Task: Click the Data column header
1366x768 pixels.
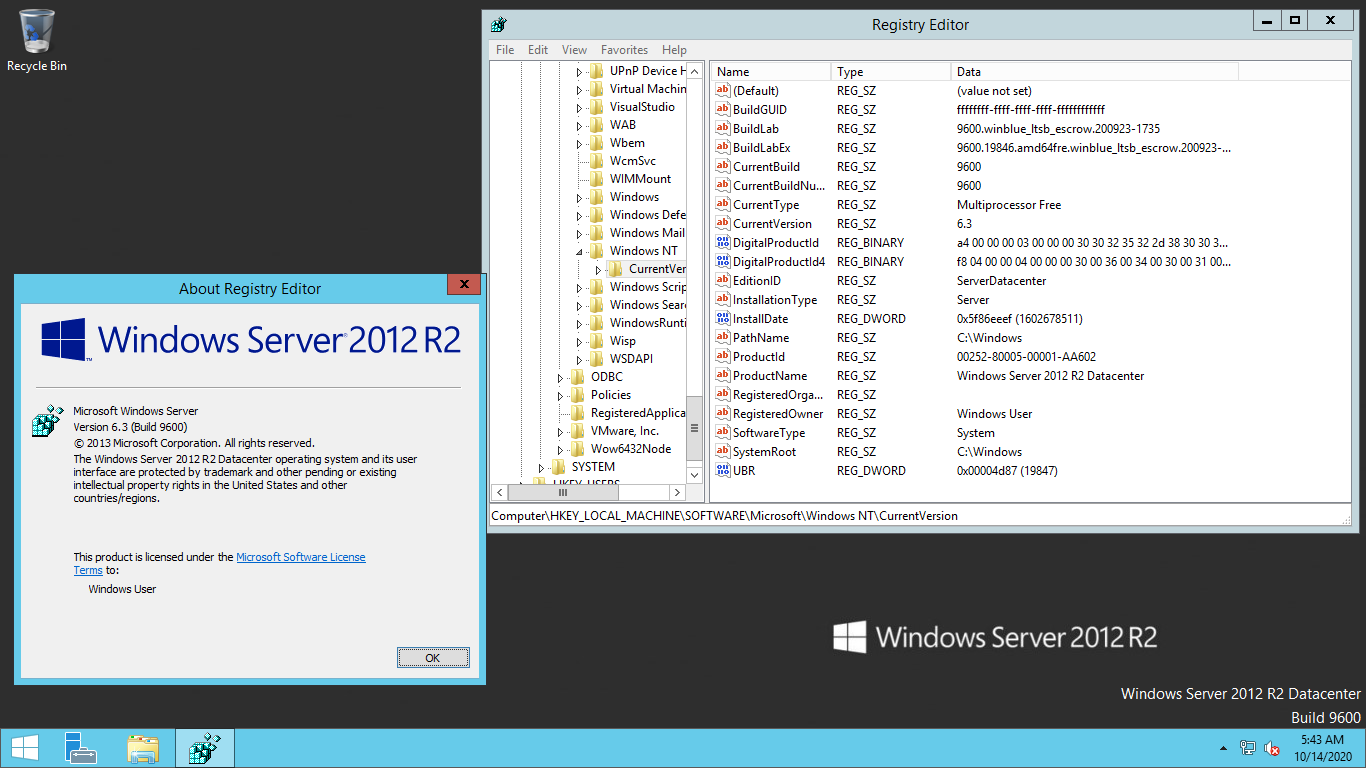Action: [1094, 71]
